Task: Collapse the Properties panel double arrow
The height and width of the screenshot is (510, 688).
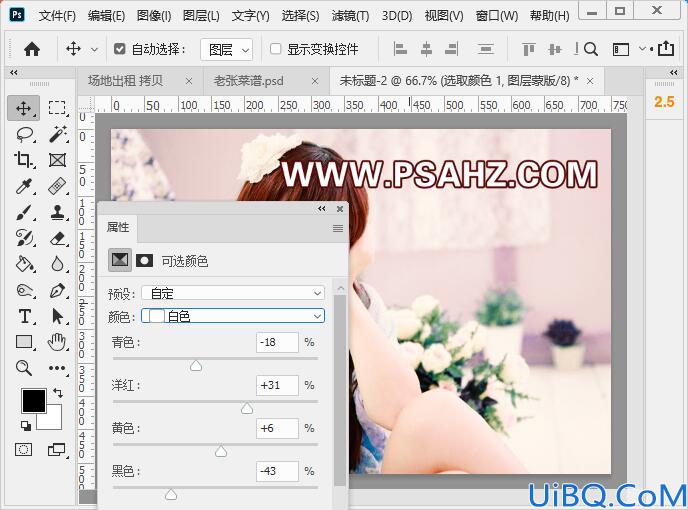Action: 322,209
